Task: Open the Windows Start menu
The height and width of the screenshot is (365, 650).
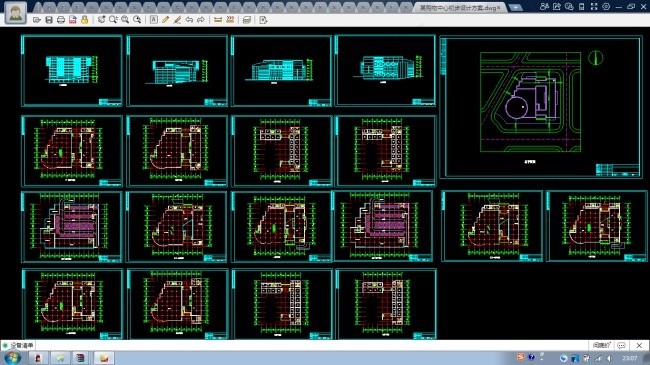Action: point(12,358)
